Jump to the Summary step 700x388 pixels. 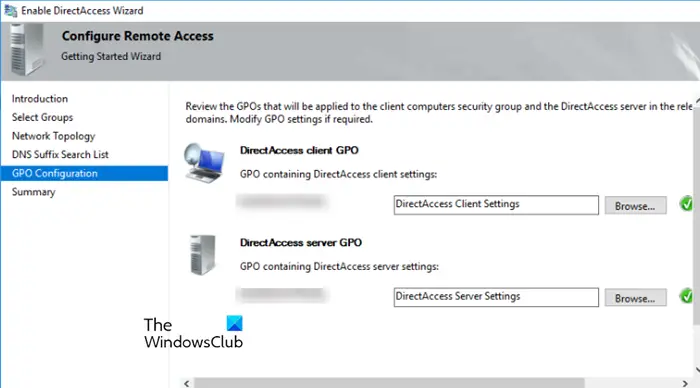pos(33,192)
